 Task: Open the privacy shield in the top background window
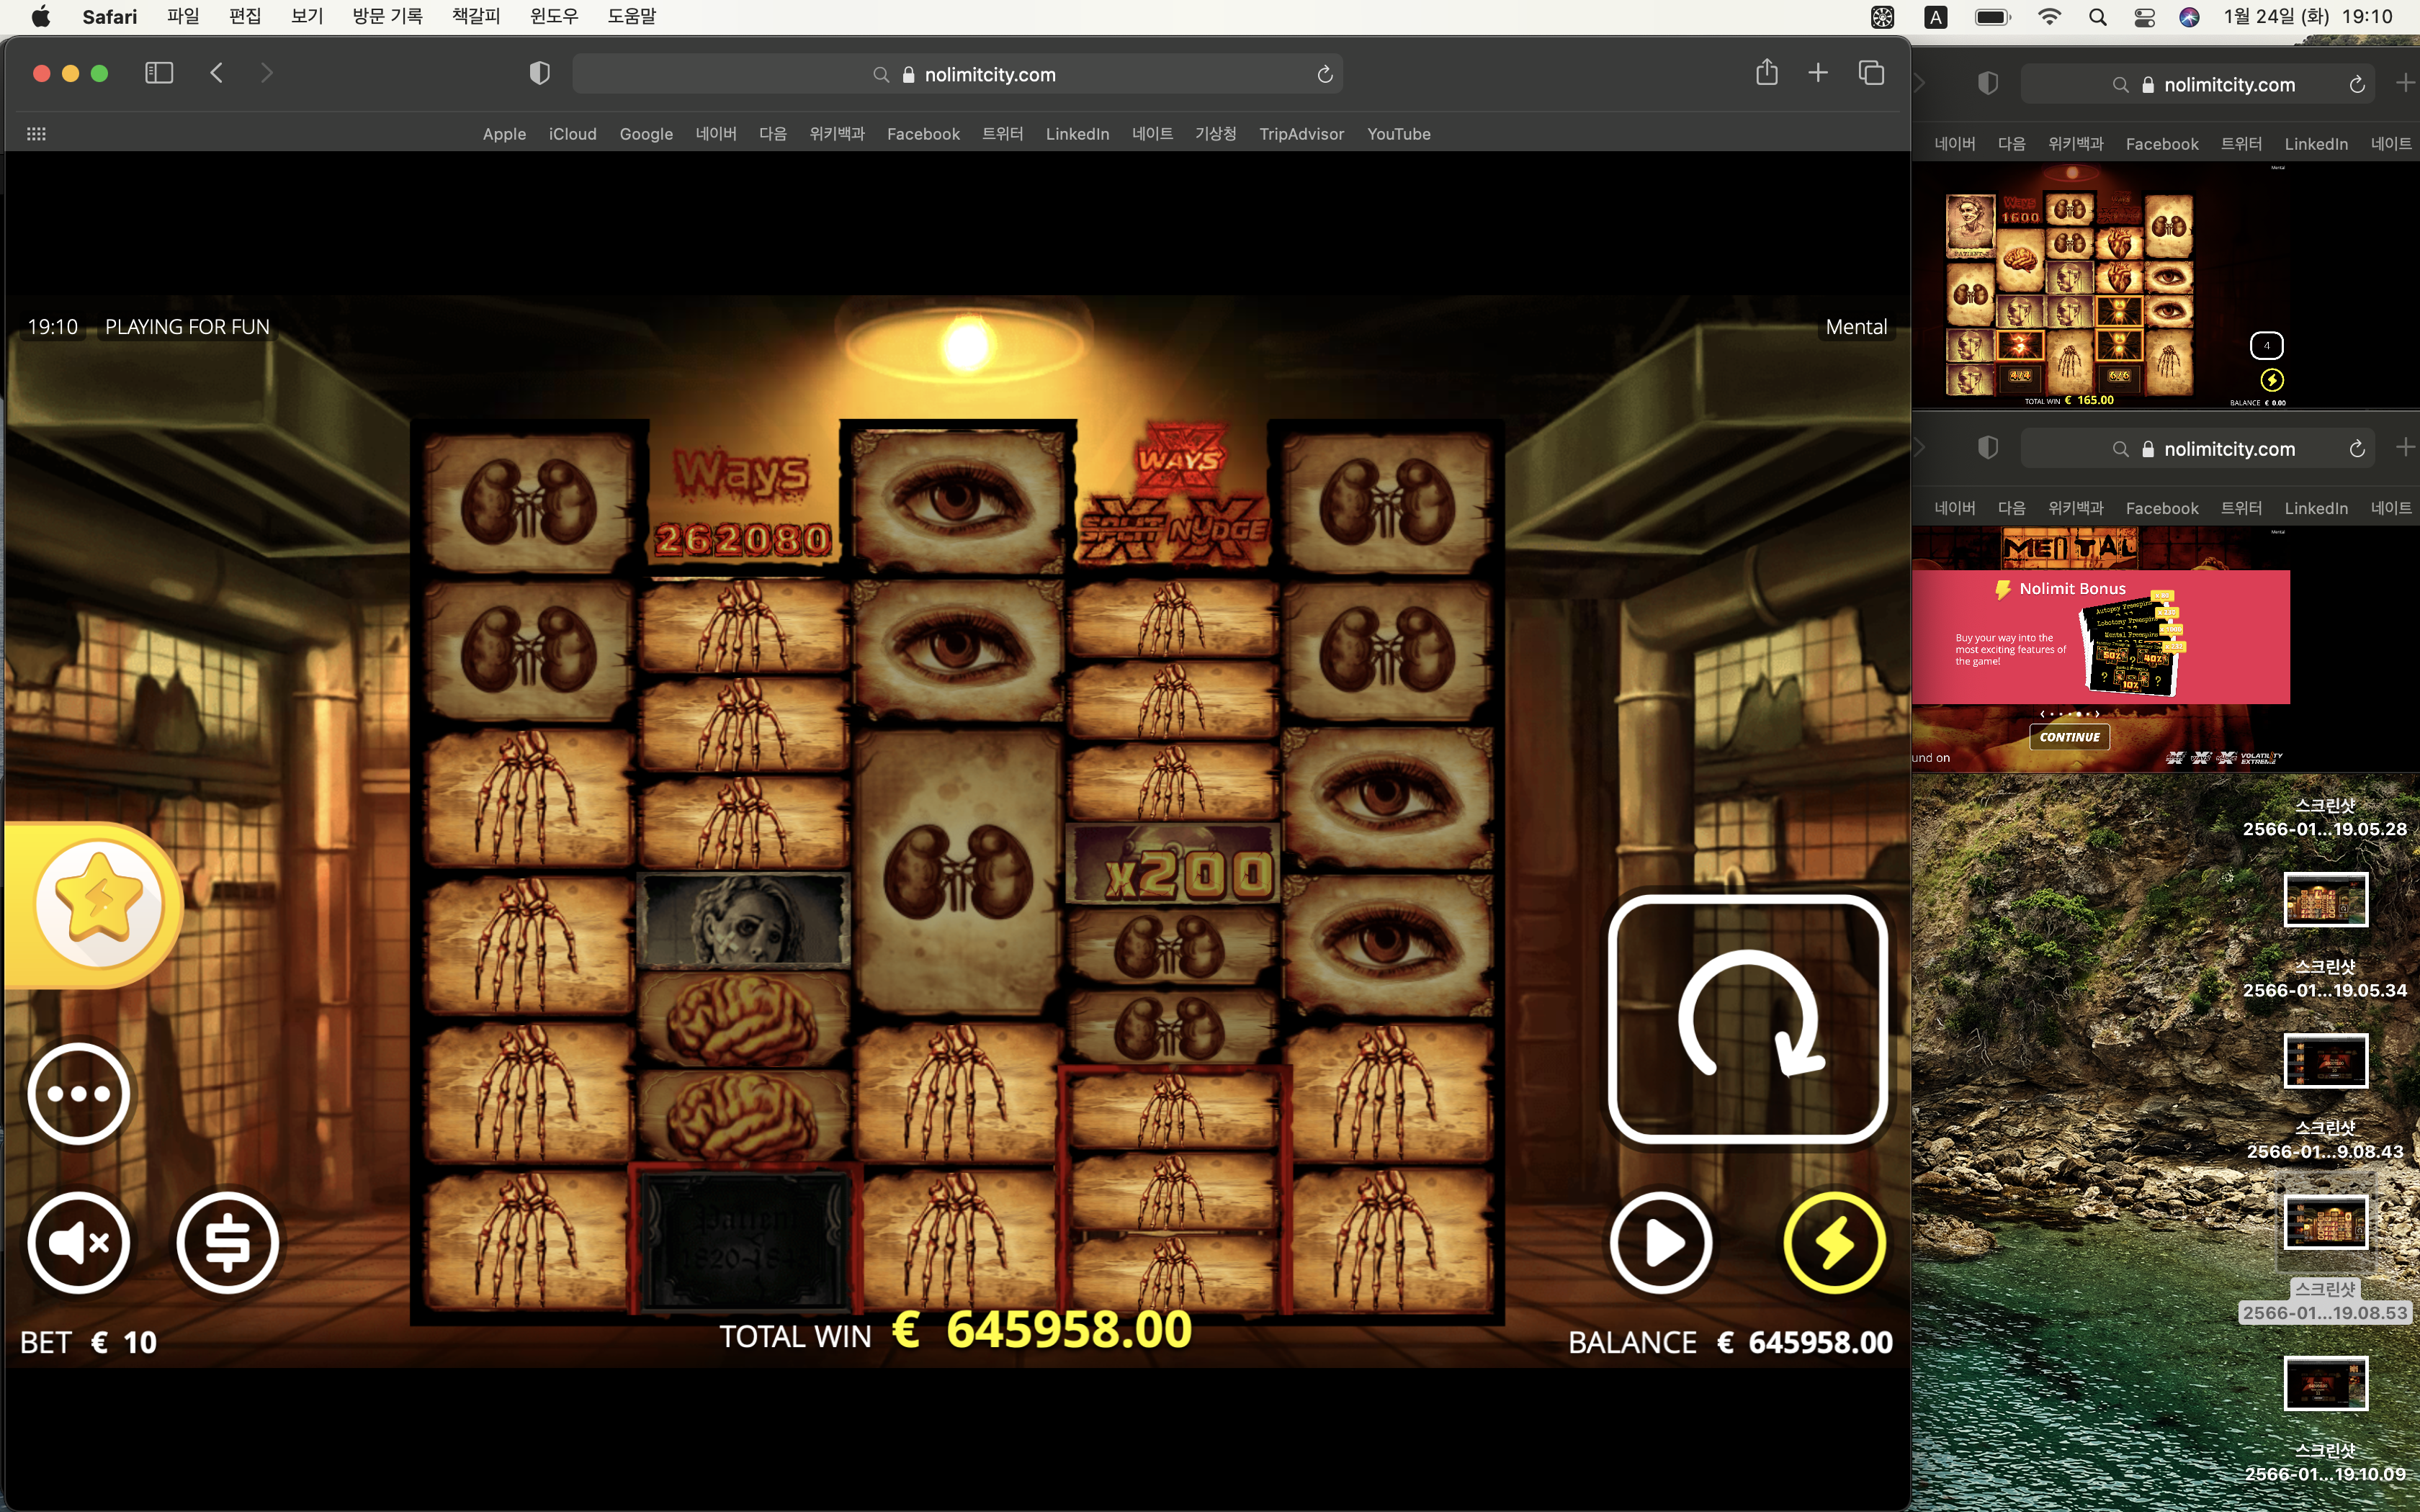pos(1988,84)
